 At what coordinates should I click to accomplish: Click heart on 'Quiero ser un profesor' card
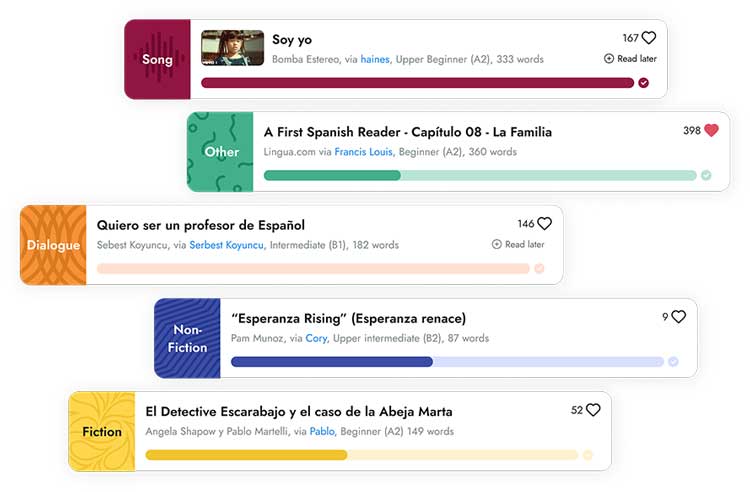pos(544,224)
